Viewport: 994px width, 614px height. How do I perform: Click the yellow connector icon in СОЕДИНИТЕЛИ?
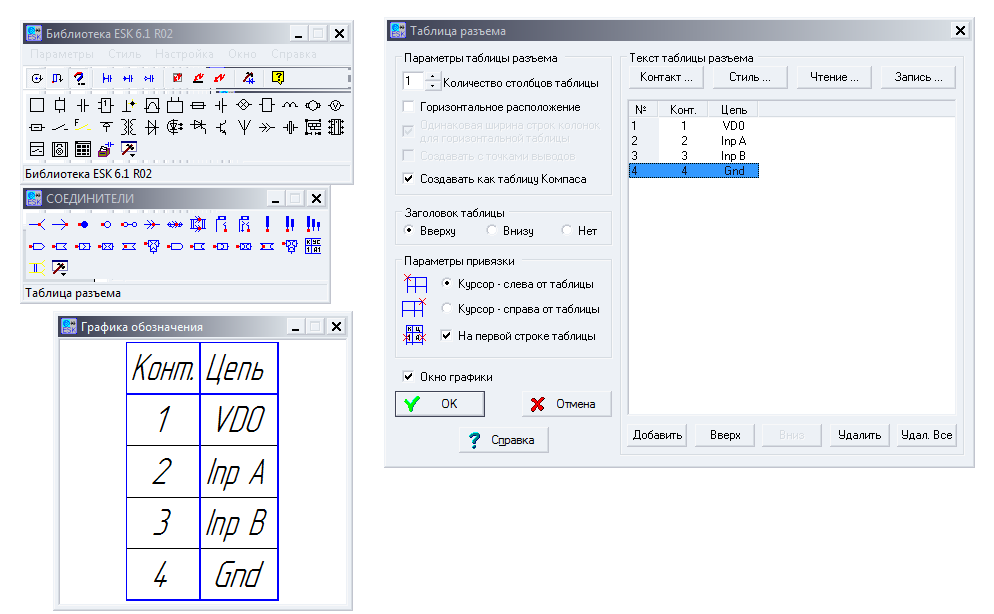(x=37, y=267)
